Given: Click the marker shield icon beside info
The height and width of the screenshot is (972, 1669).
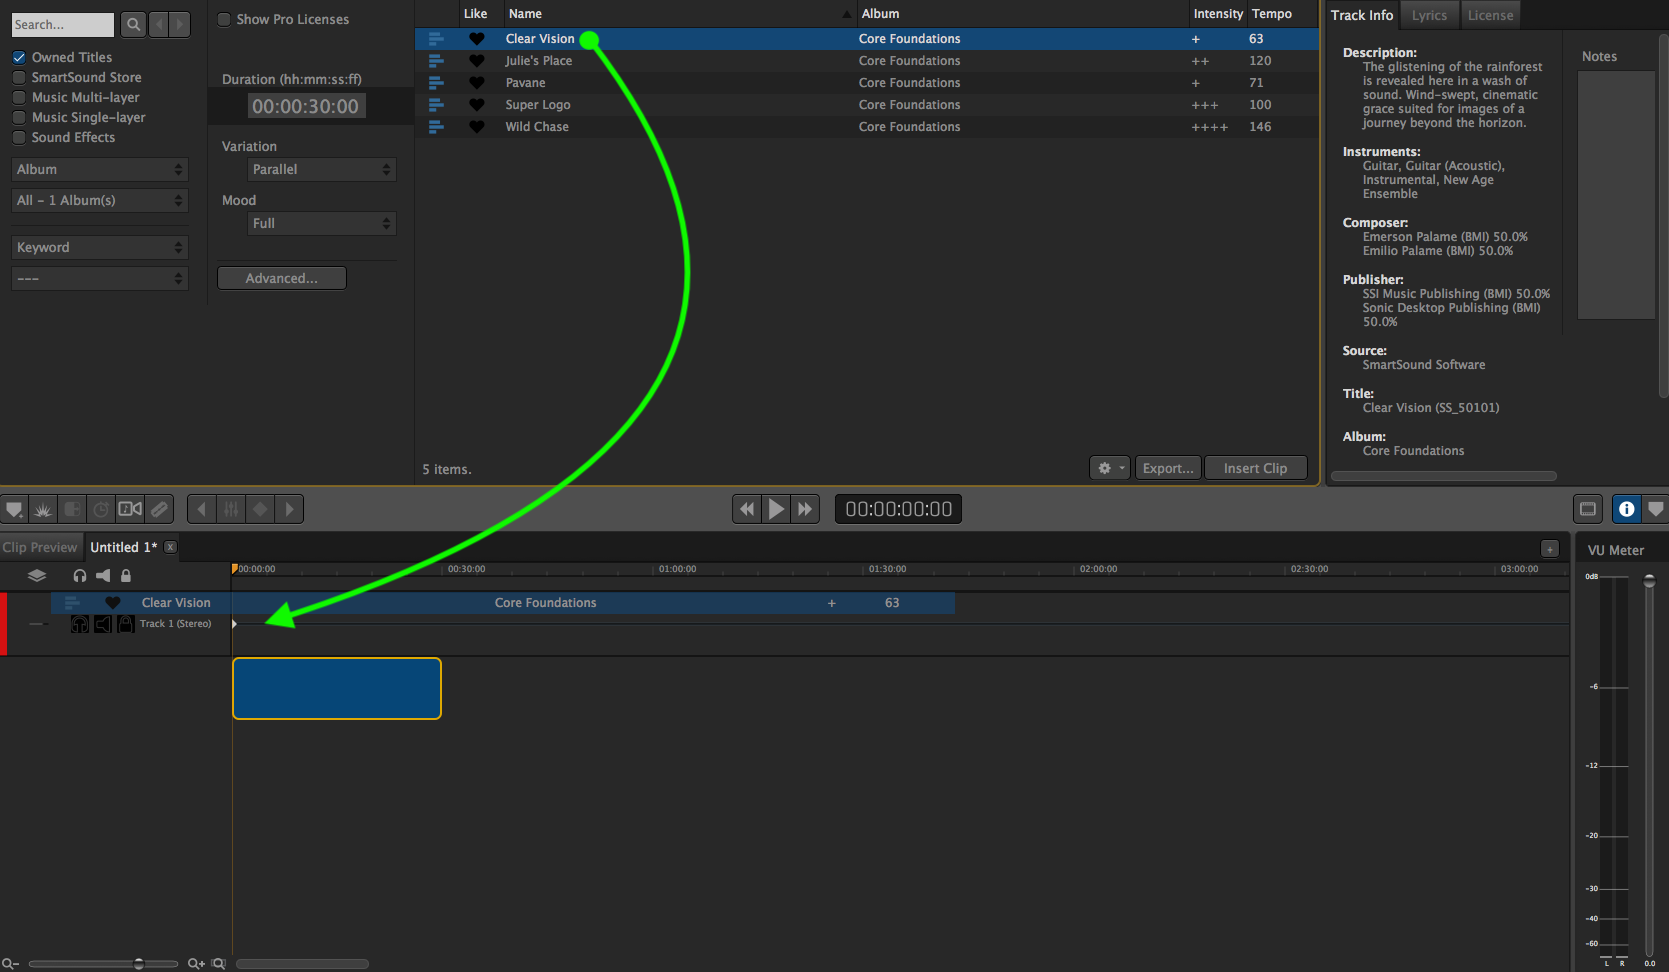Looking at the screenshot, I should pyautogui.click(x=1656, y=509).
